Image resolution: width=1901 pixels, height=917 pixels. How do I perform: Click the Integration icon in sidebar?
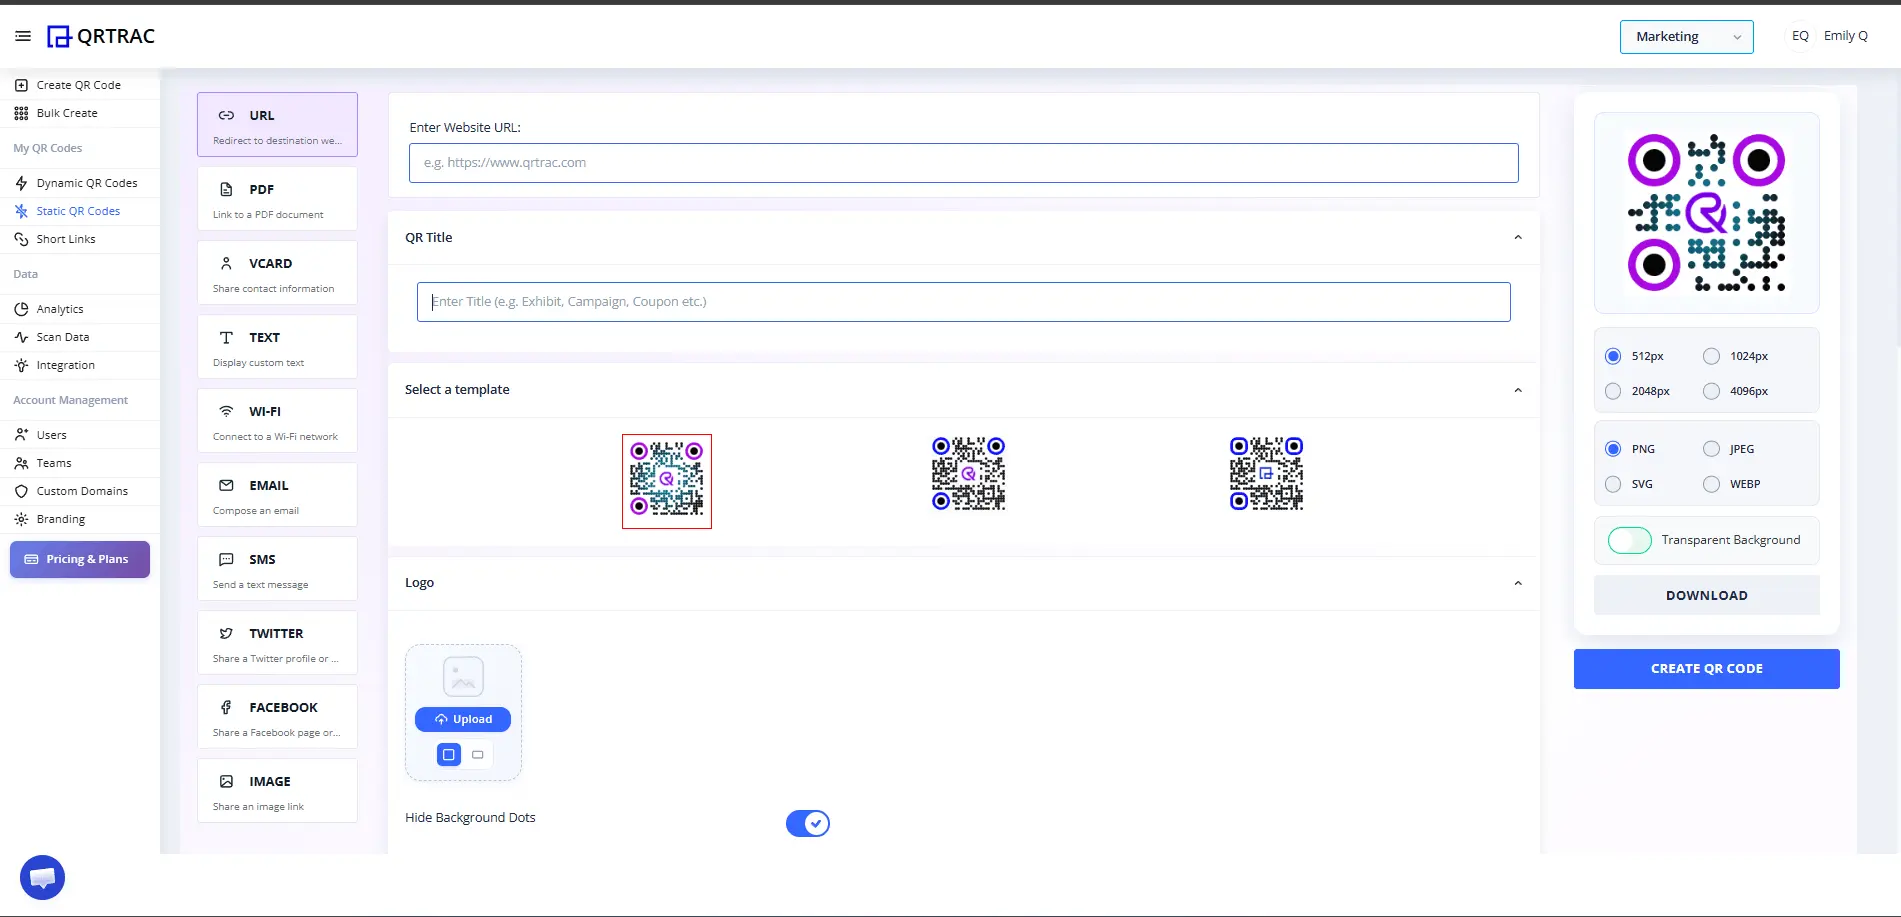pyautogui.click(x=21, y=365)
